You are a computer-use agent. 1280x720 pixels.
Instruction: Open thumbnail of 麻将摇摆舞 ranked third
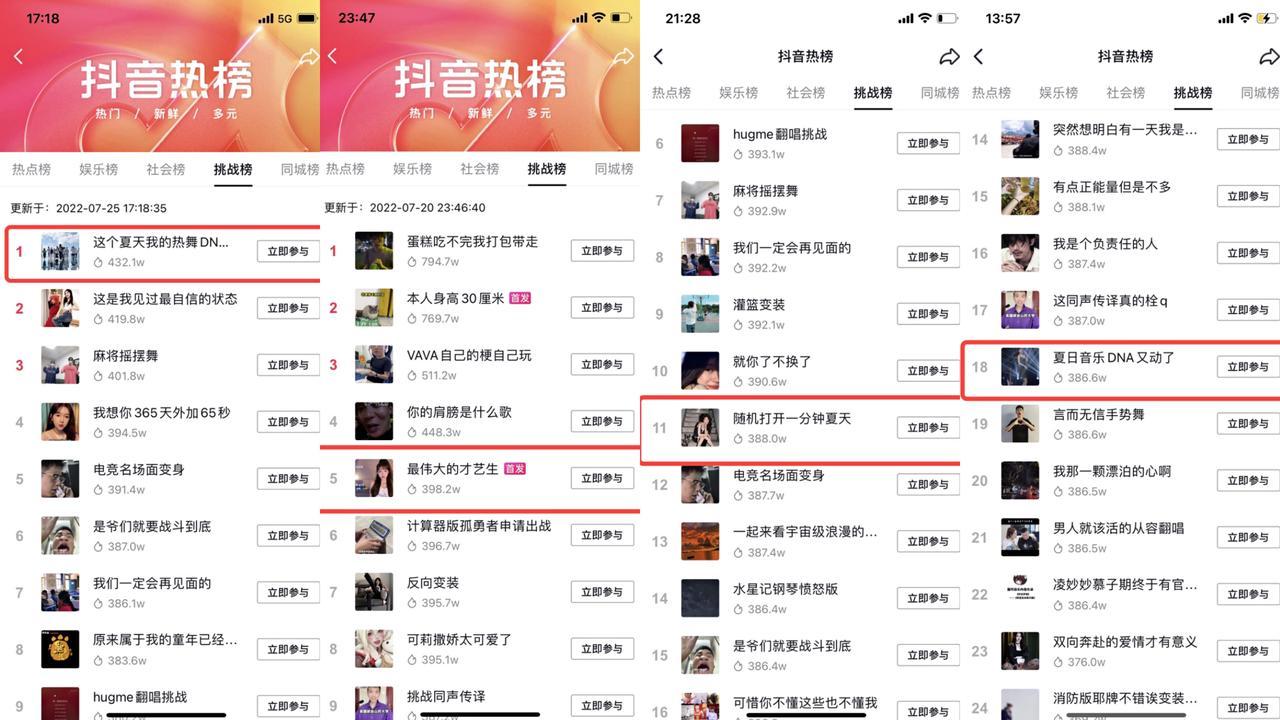click(x=60, y=365)
